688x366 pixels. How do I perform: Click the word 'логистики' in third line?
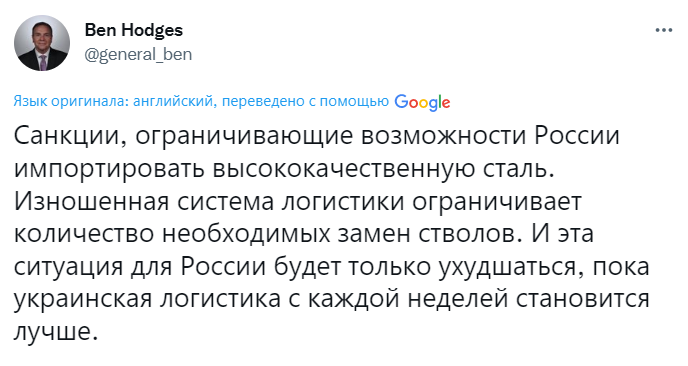pyautogui.click(x=343, y=201)
